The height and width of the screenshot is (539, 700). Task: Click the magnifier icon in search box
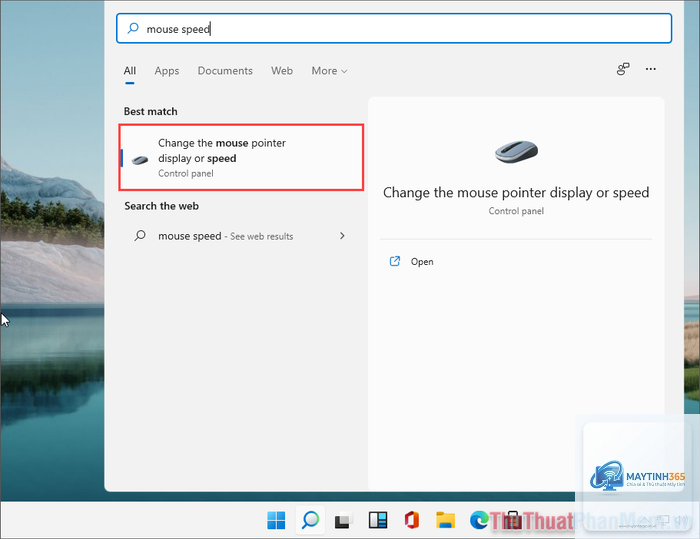click(133, 28)
